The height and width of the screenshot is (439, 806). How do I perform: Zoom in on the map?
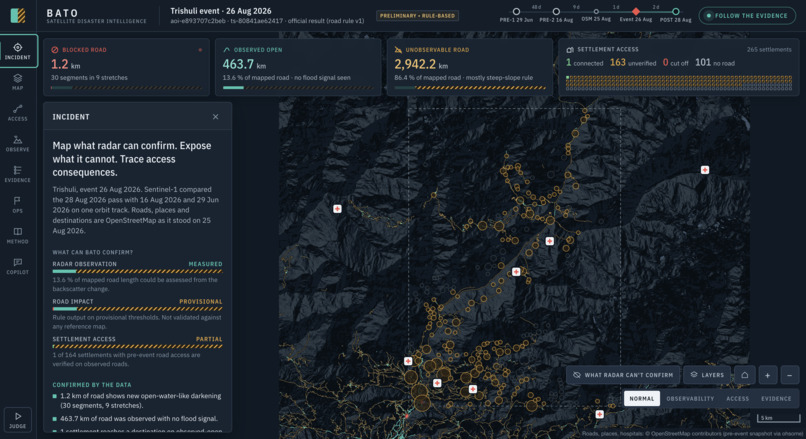coord(767,375)
